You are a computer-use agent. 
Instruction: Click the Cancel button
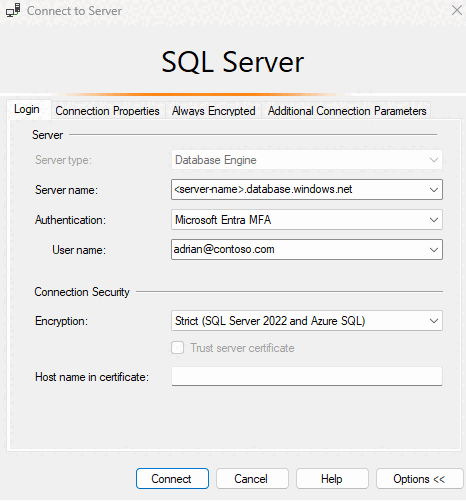(252, 479)
